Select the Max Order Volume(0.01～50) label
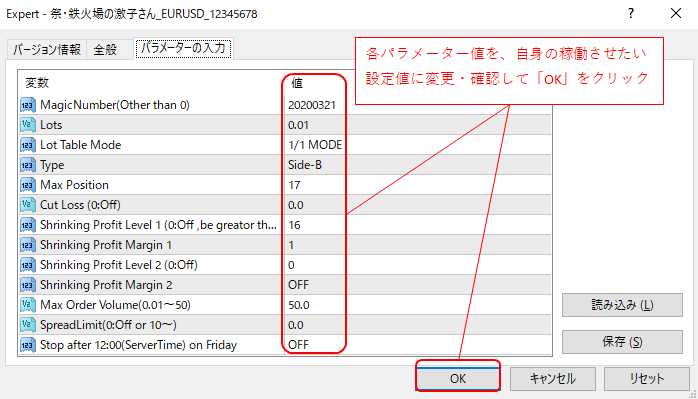This screenshot has height=399, width=698. (x=115, y=305)
